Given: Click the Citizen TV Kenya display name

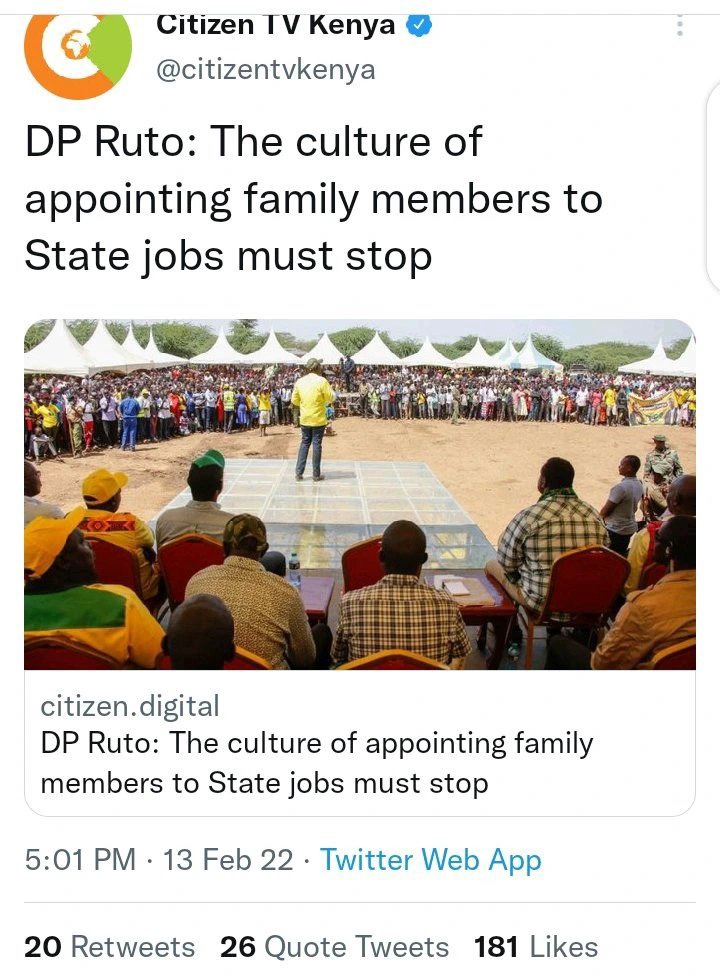Looking at the screenshot, I should 276,26.
